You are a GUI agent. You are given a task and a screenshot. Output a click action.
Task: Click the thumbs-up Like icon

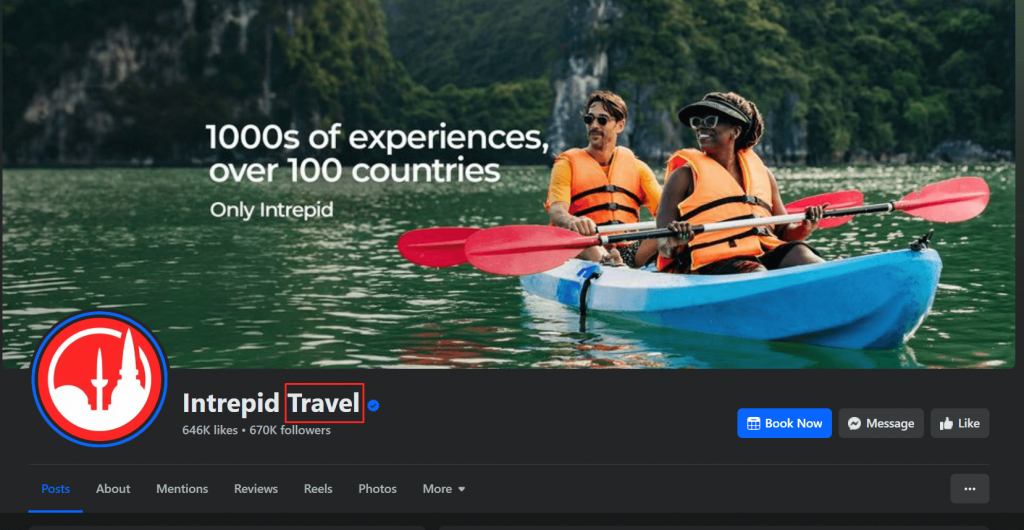click(946, 424)
